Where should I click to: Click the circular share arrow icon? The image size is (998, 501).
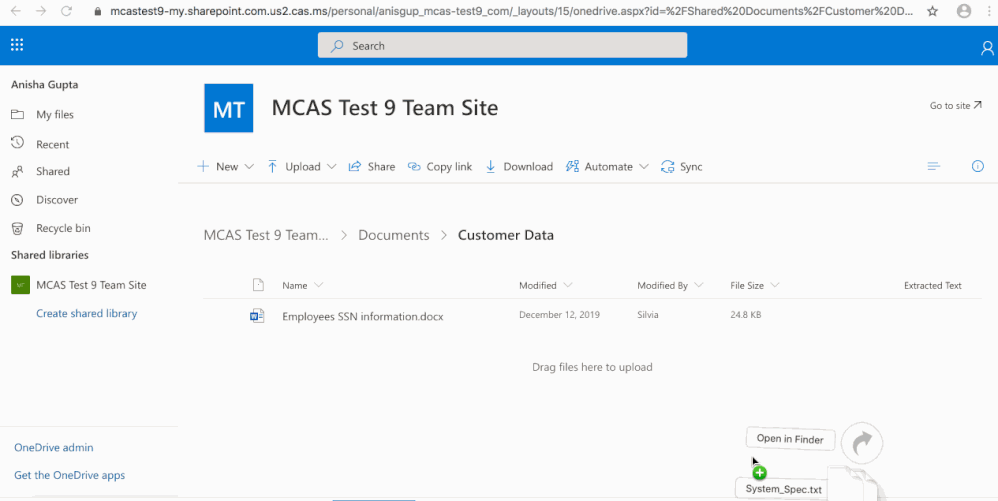(862, 443)
